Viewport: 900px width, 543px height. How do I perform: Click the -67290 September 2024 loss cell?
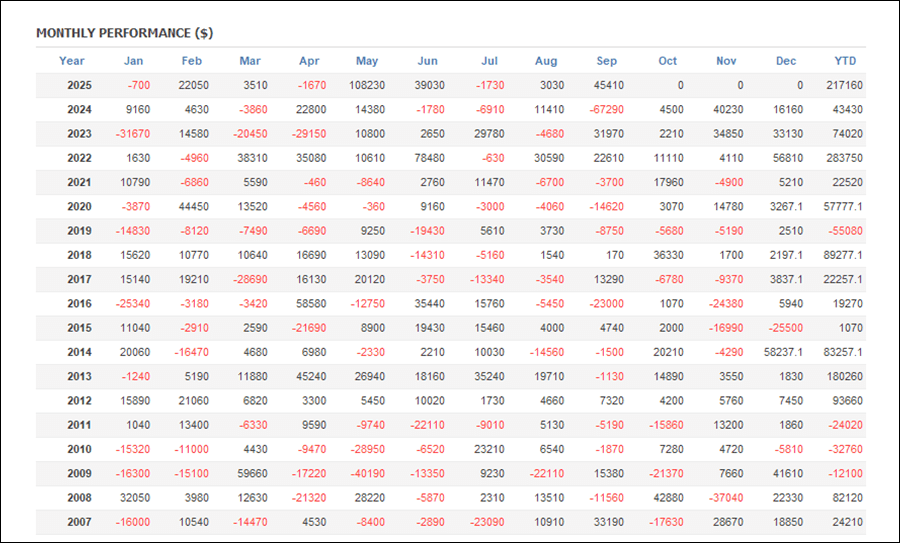click(606, 110)
